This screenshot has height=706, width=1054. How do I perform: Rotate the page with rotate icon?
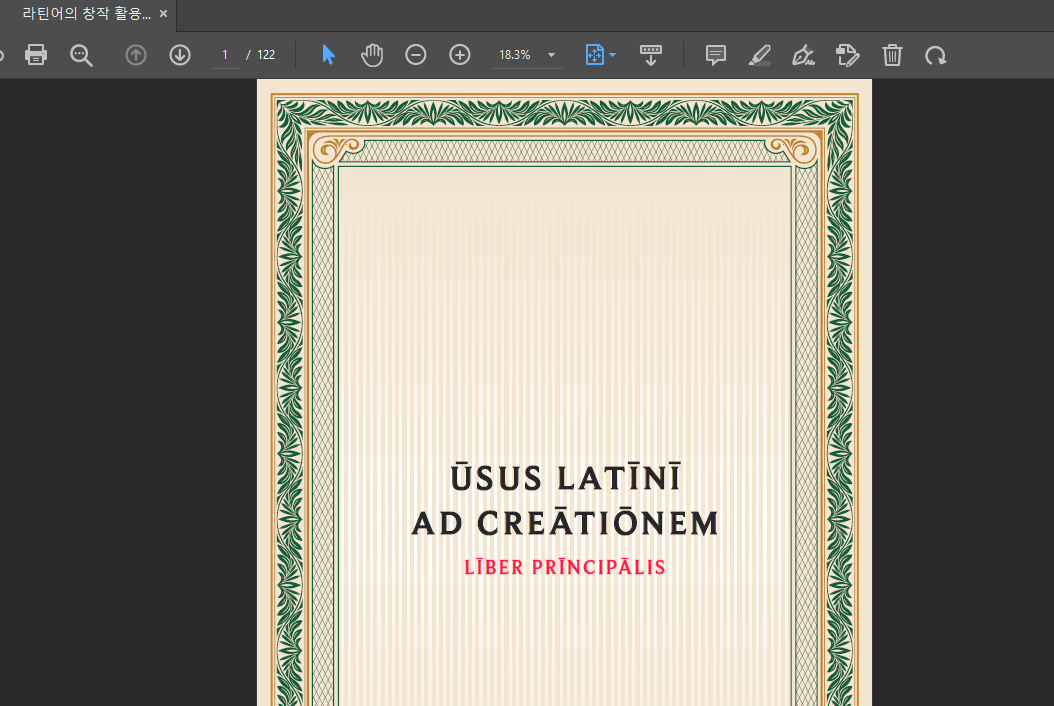point(936,55)
